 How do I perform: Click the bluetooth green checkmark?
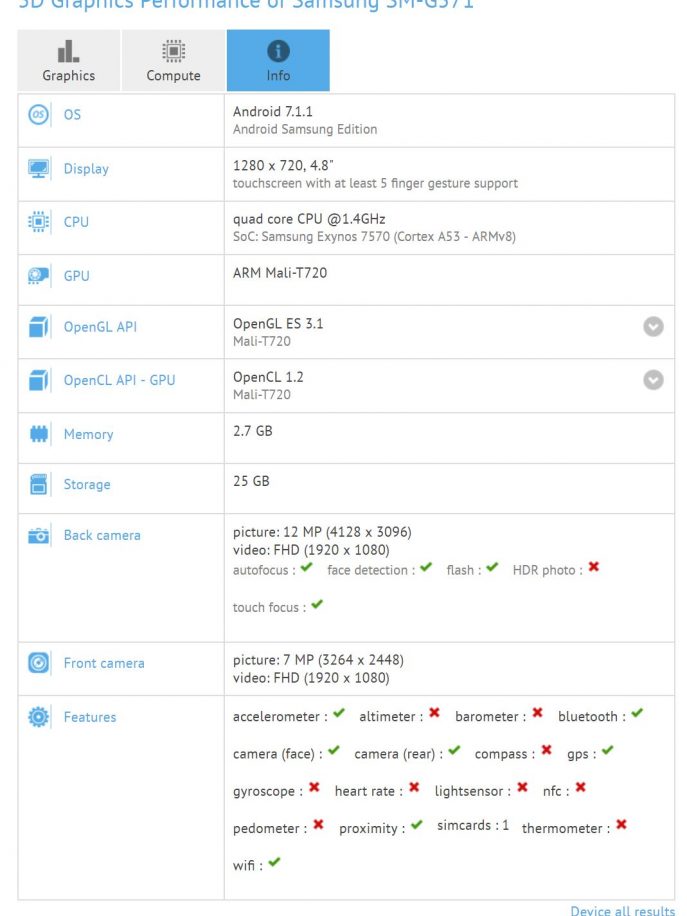tap(637, 714)
